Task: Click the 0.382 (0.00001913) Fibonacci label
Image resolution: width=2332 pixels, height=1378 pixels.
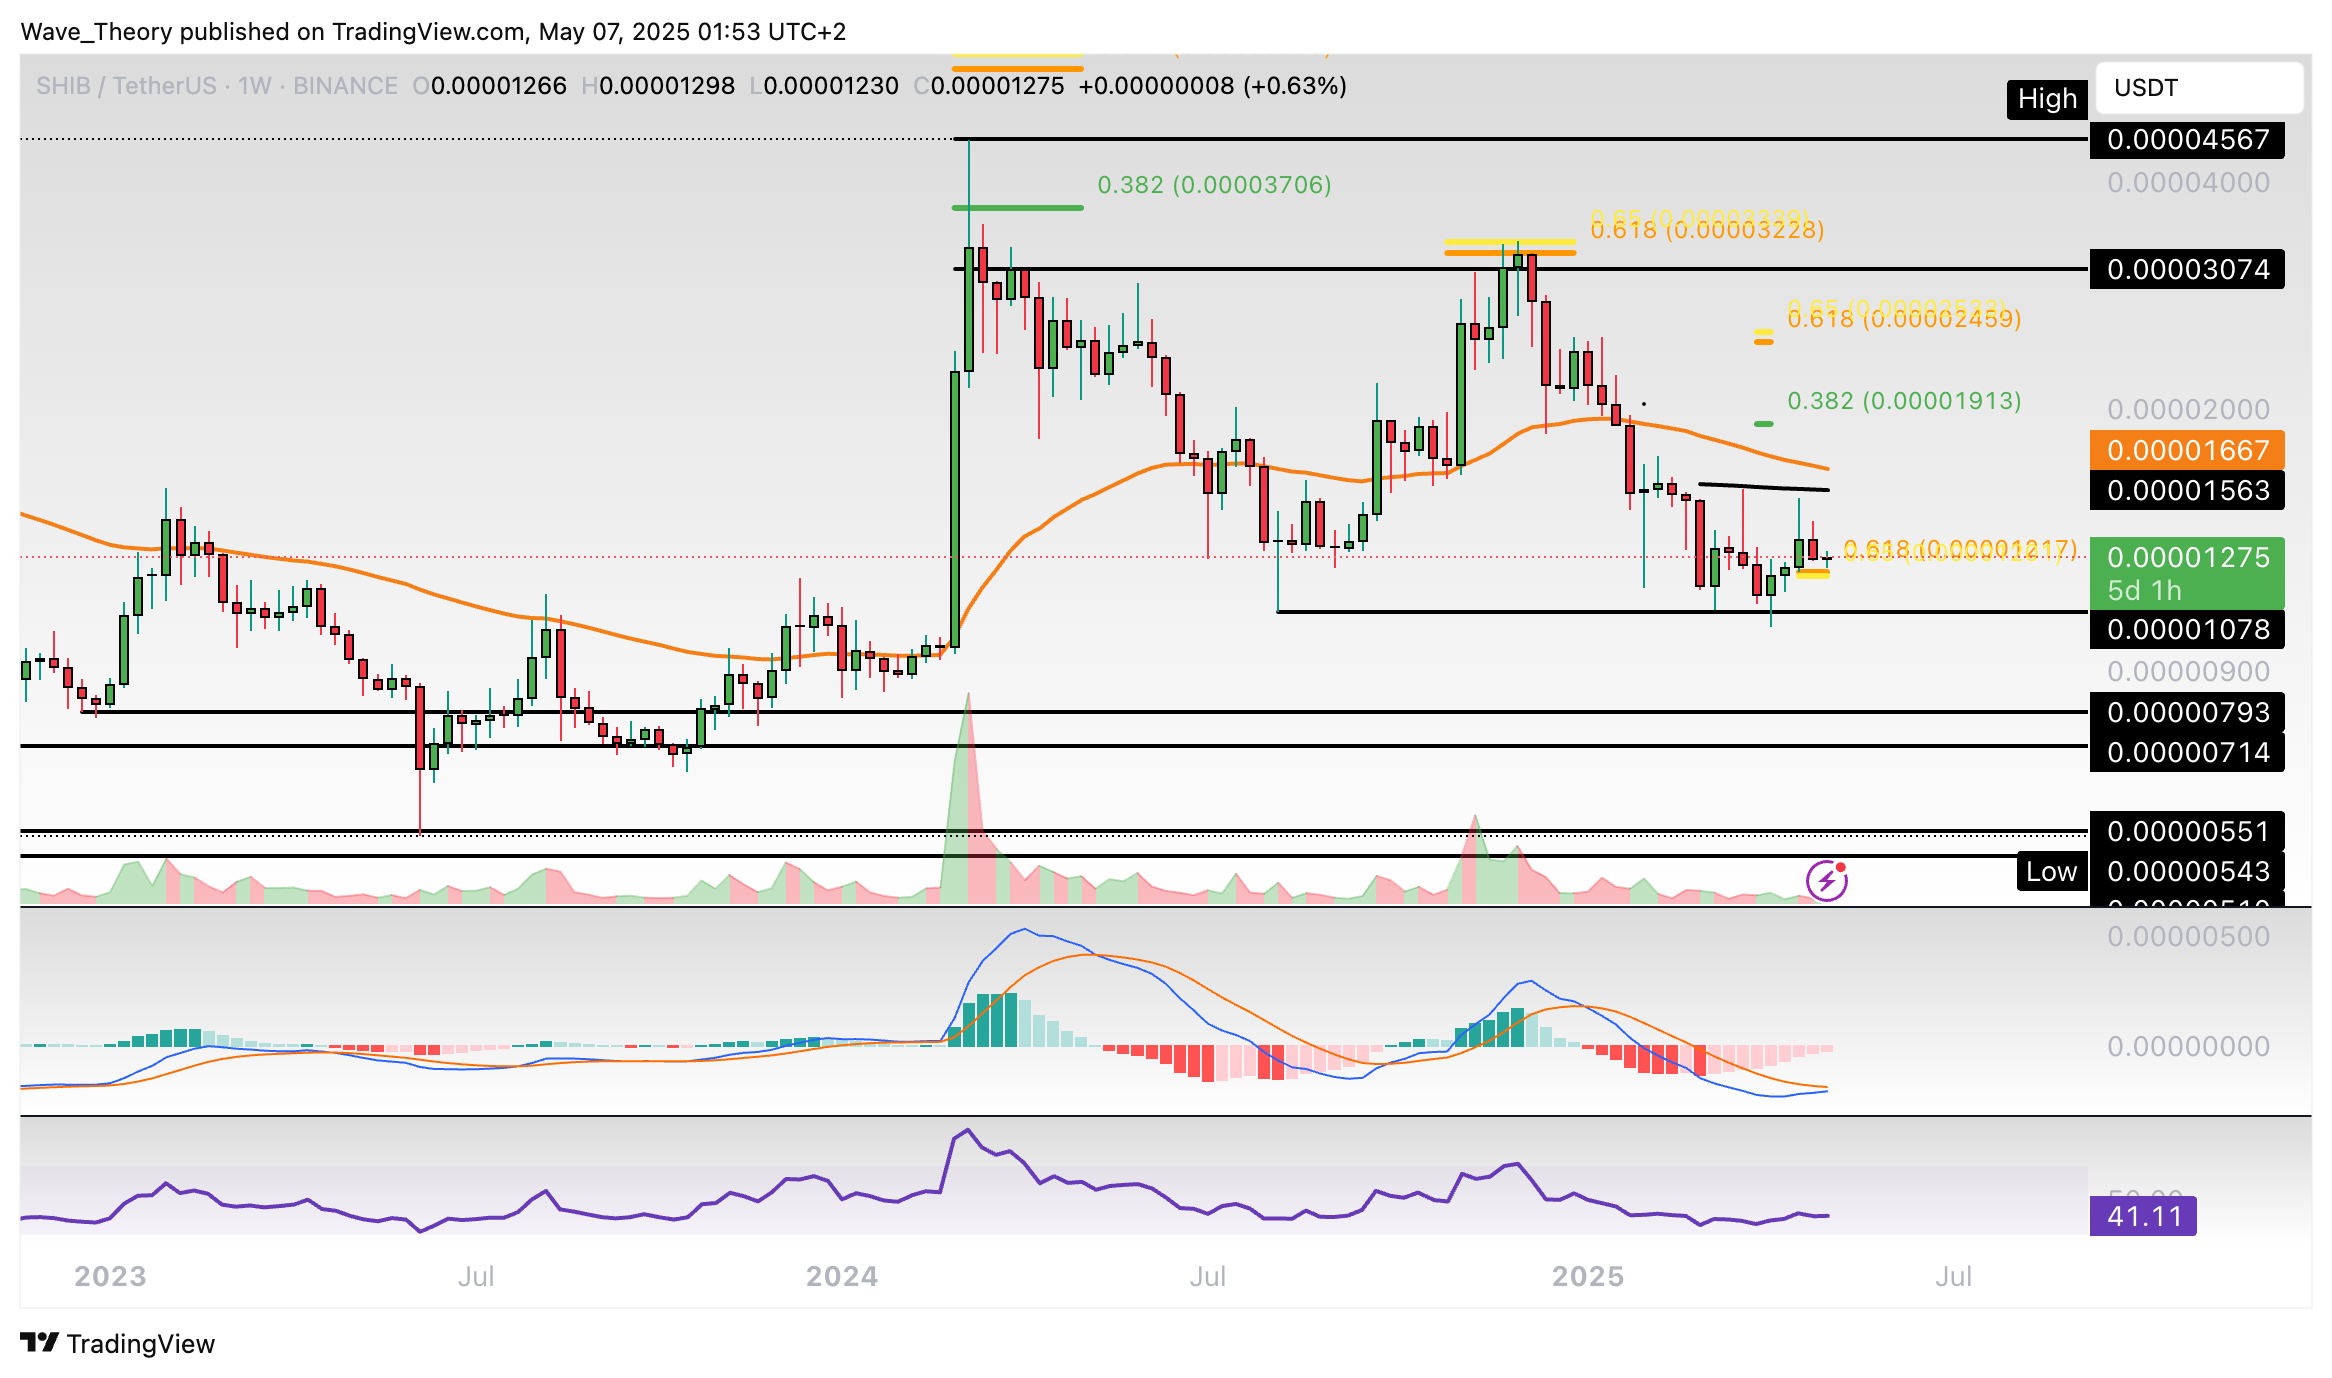Action: click(x=1903, y=401)
